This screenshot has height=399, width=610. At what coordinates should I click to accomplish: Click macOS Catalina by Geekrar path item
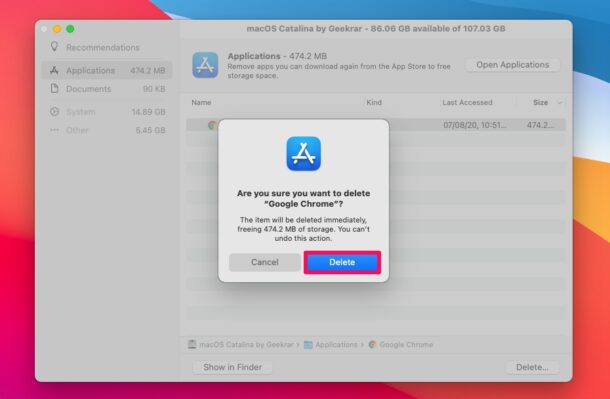coord(246,345)
